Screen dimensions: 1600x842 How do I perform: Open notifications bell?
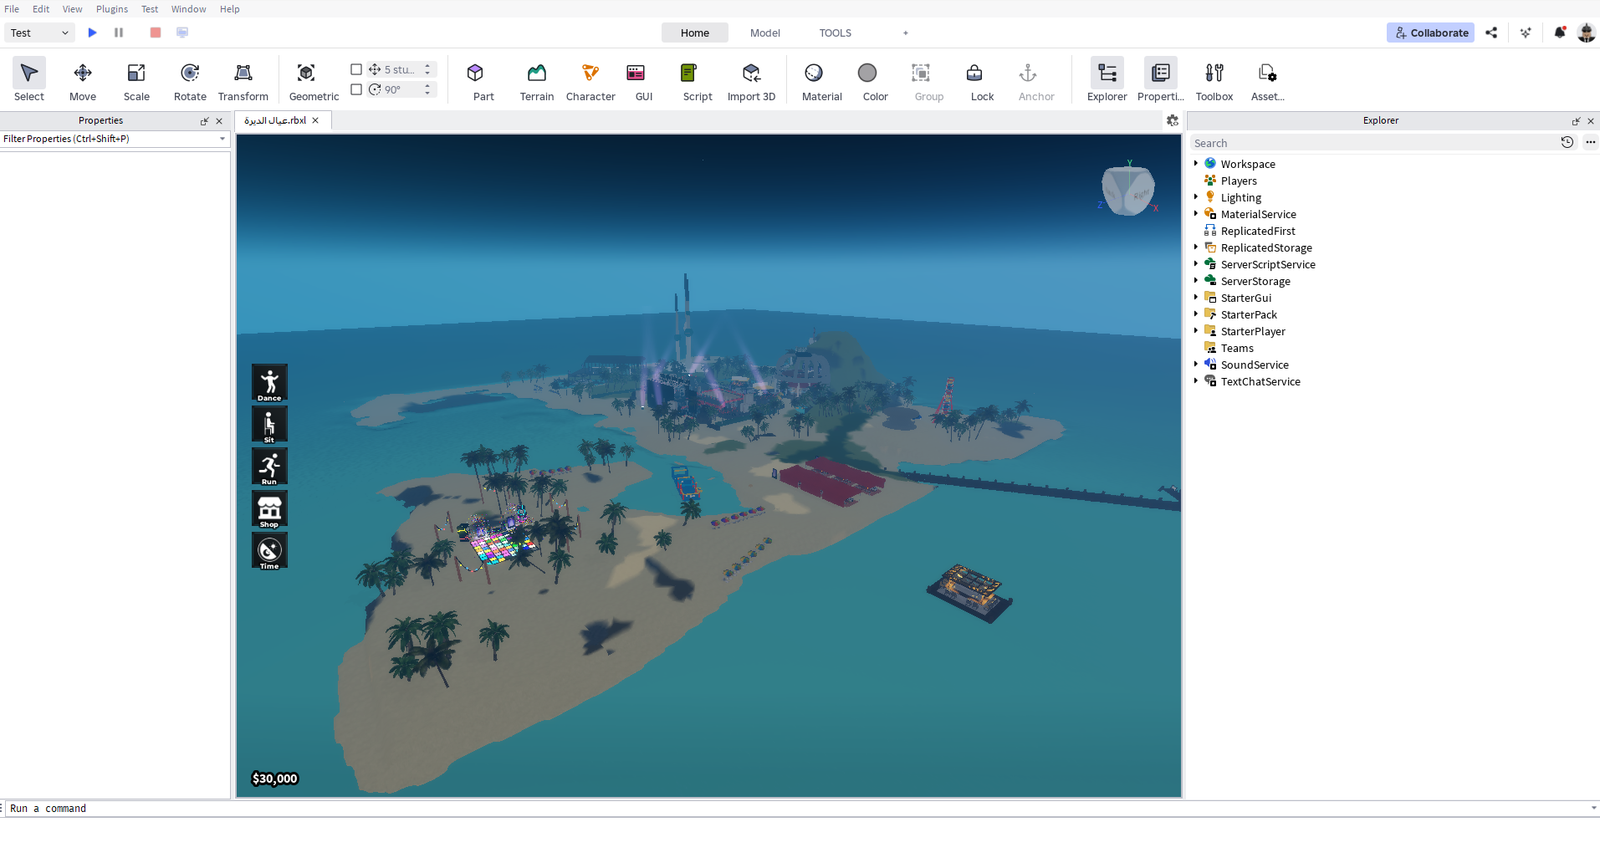click(x=1559, y=33)
